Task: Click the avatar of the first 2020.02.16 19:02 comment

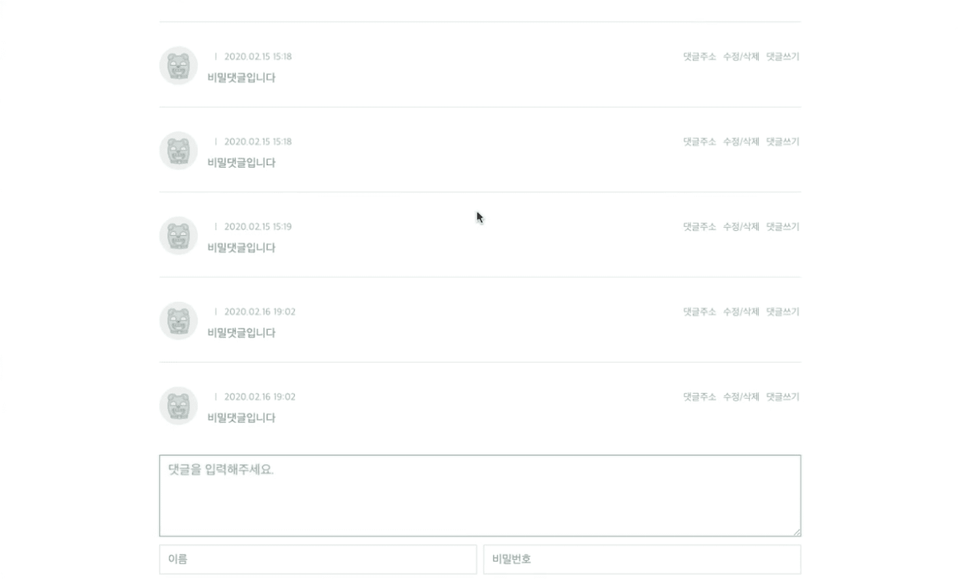Action: click(x=178, y=321)
